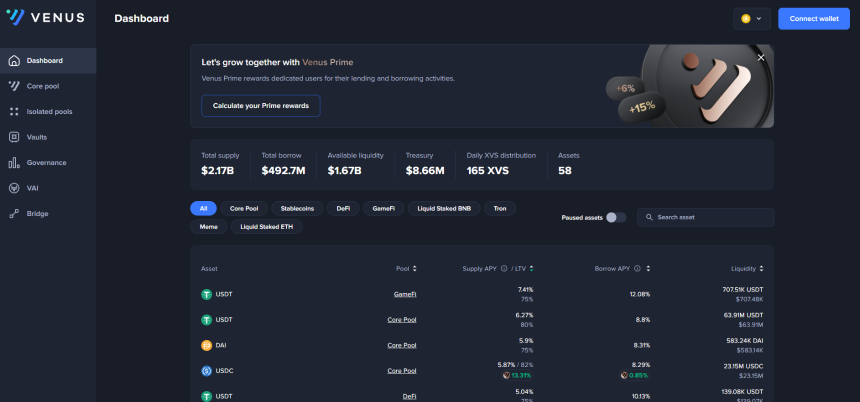This screenshot has height=402, width=860.
Task: Select the Liquid Staked BNB filter
Action: click(444, 208)
